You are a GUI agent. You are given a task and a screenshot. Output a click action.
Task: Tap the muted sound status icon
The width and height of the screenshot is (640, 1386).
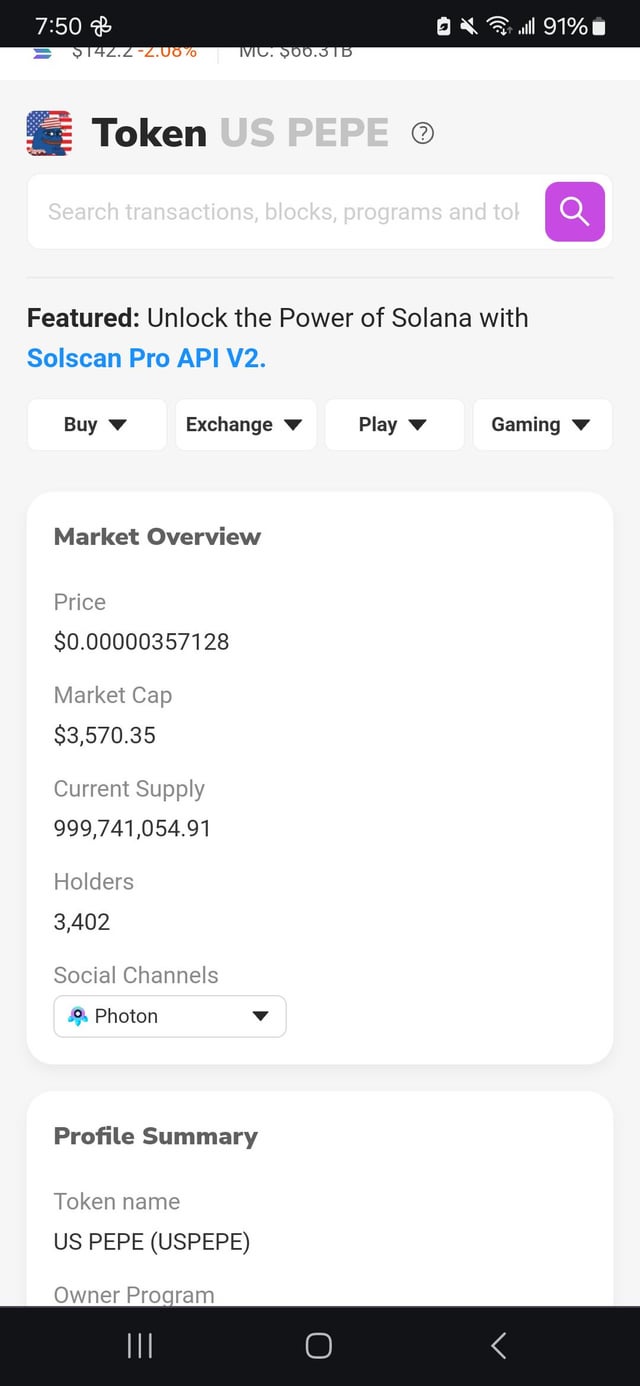pos(468,27)
